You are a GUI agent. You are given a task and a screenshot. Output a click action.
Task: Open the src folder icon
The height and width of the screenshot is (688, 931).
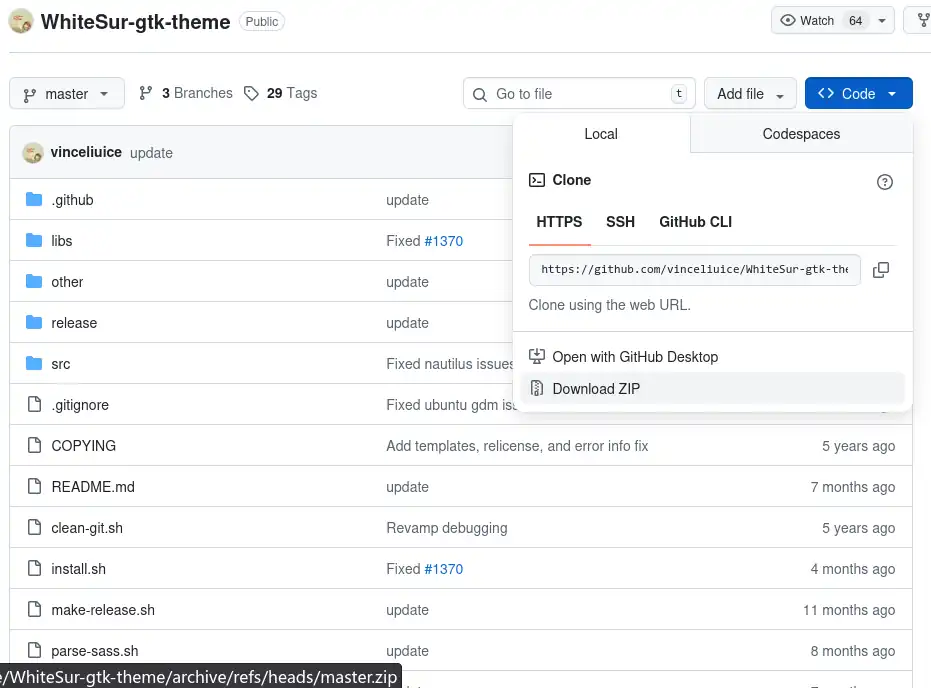tap(31, 363)
